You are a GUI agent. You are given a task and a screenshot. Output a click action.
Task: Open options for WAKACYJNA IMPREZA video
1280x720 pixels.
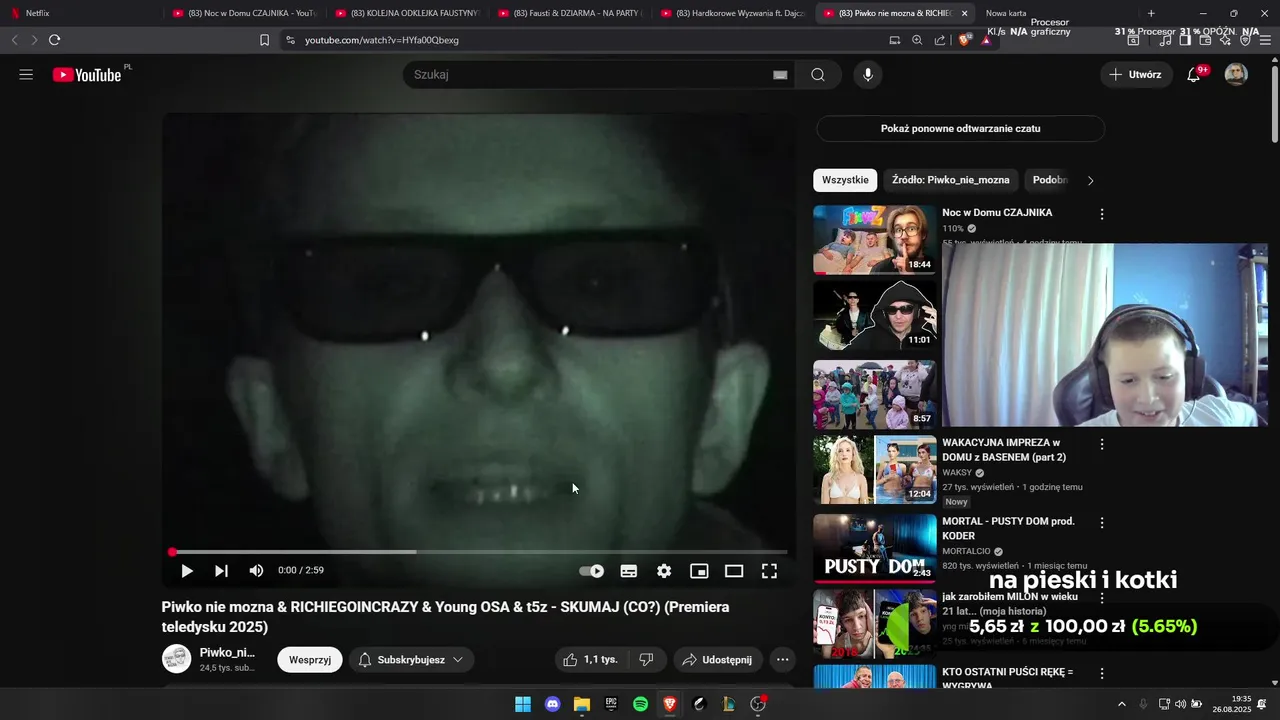point(1102,444)
